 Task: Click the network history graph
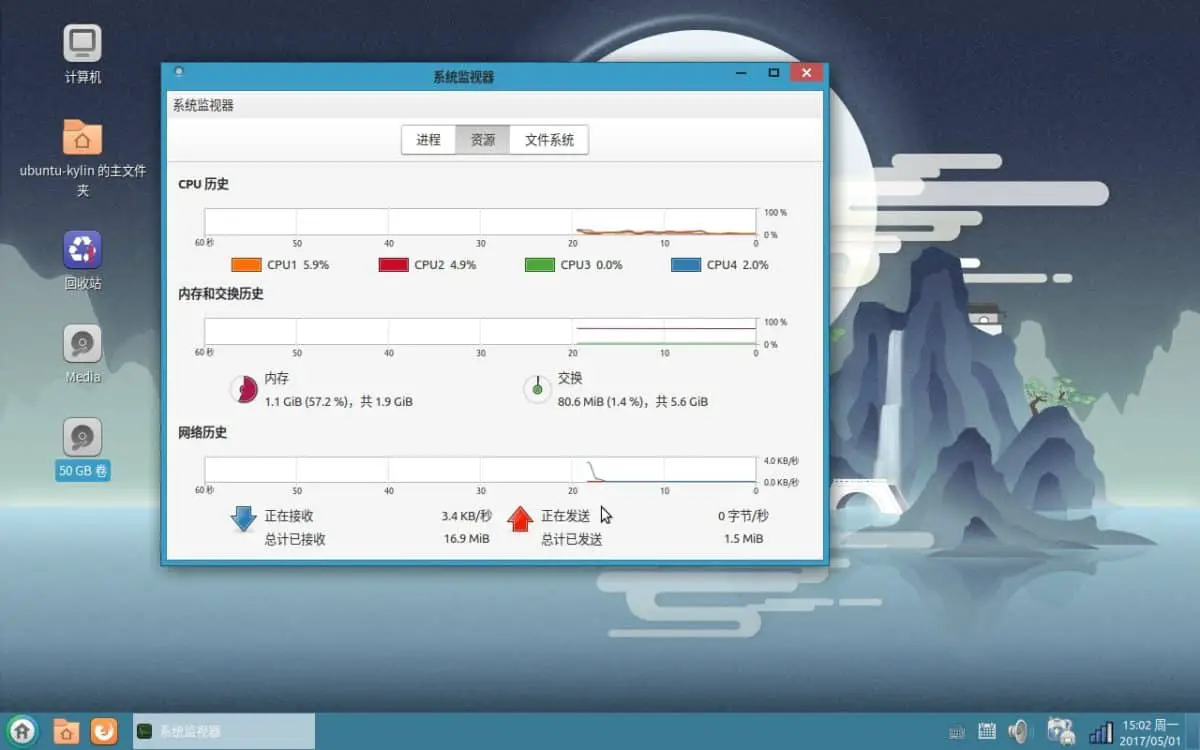pos(480,470)
